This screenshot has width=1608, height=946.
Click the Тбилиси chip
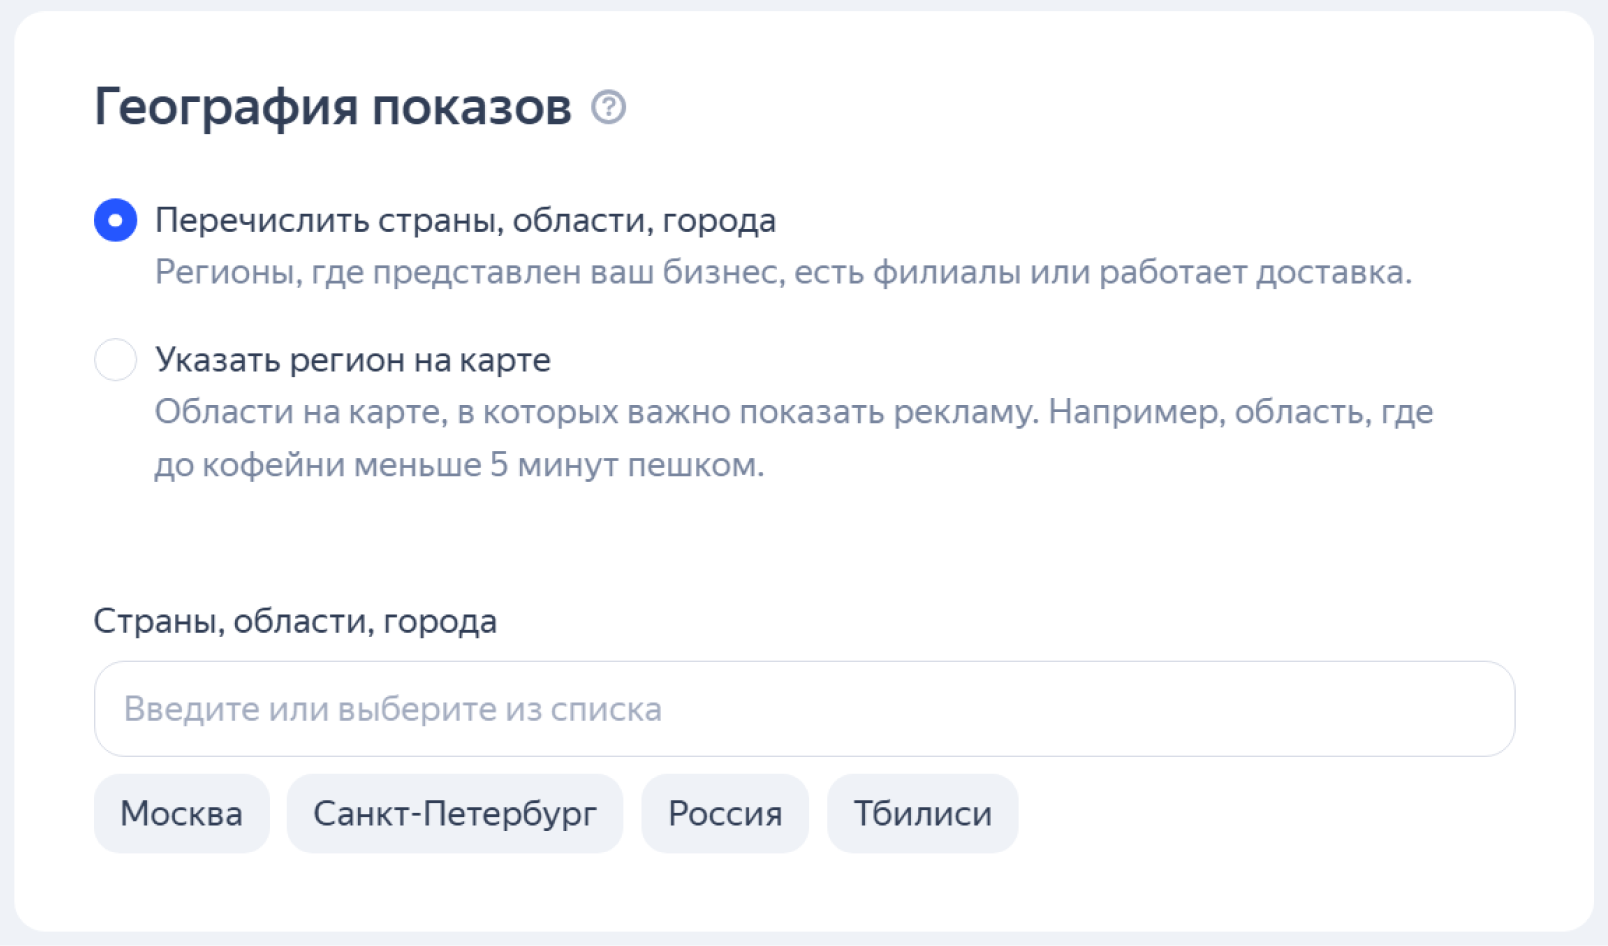coord(921,813)
